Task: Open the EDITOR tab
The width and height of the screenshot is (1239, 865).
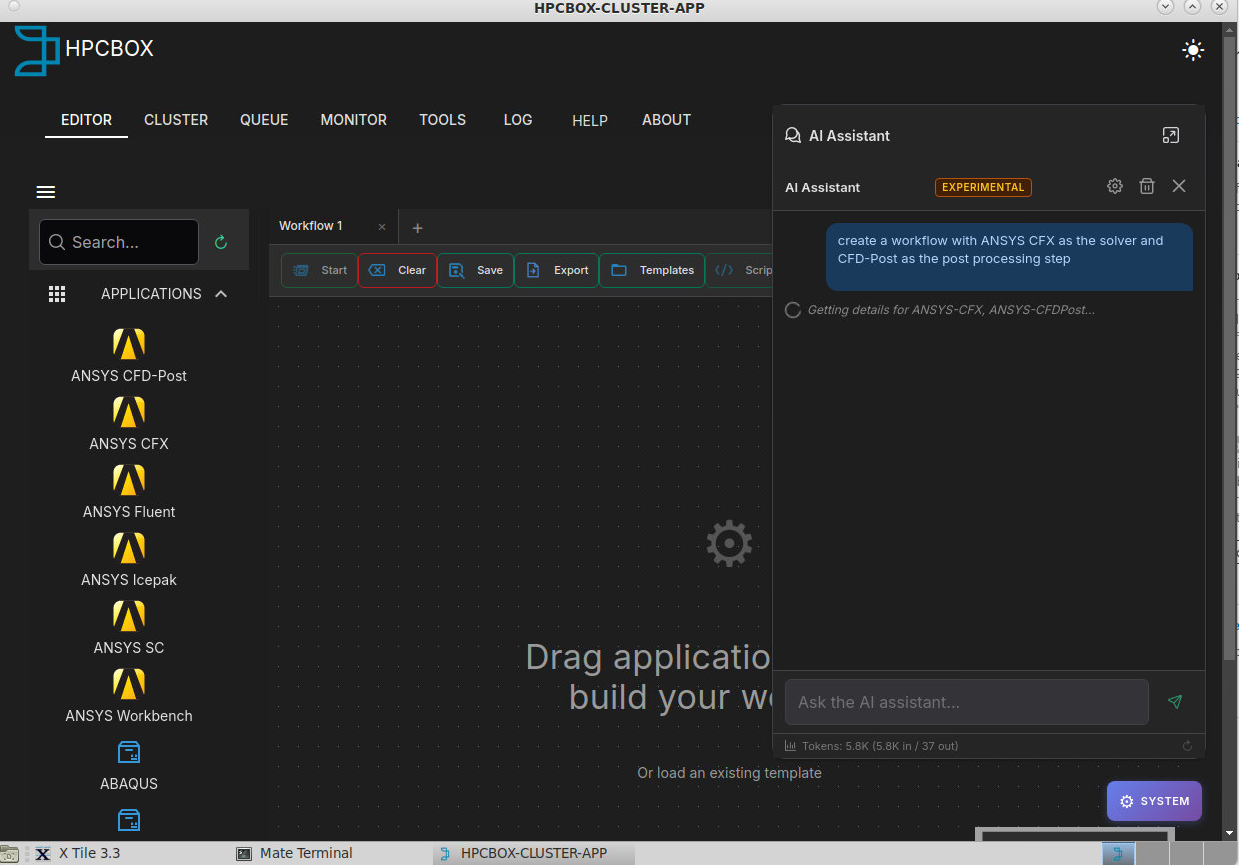Action: pos(87,120)
